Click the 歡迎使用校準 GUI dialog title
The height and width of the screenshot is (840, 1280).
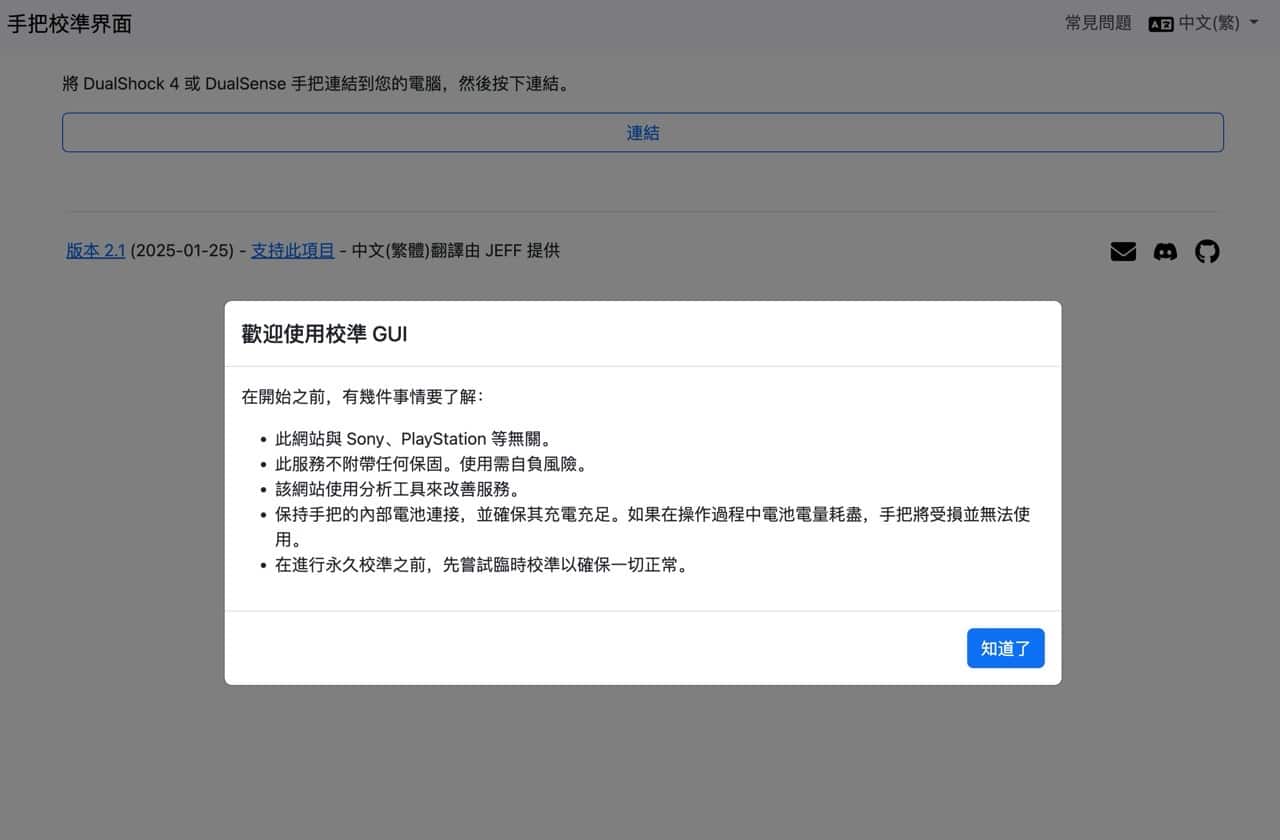point(324,334)
